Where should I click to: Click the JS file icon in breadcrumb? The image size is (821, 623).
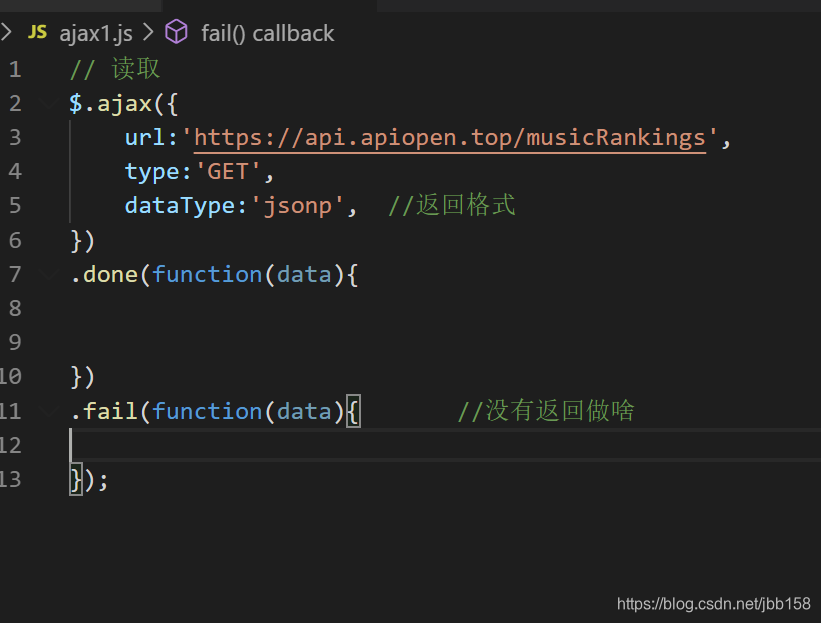tap(37, 32)
